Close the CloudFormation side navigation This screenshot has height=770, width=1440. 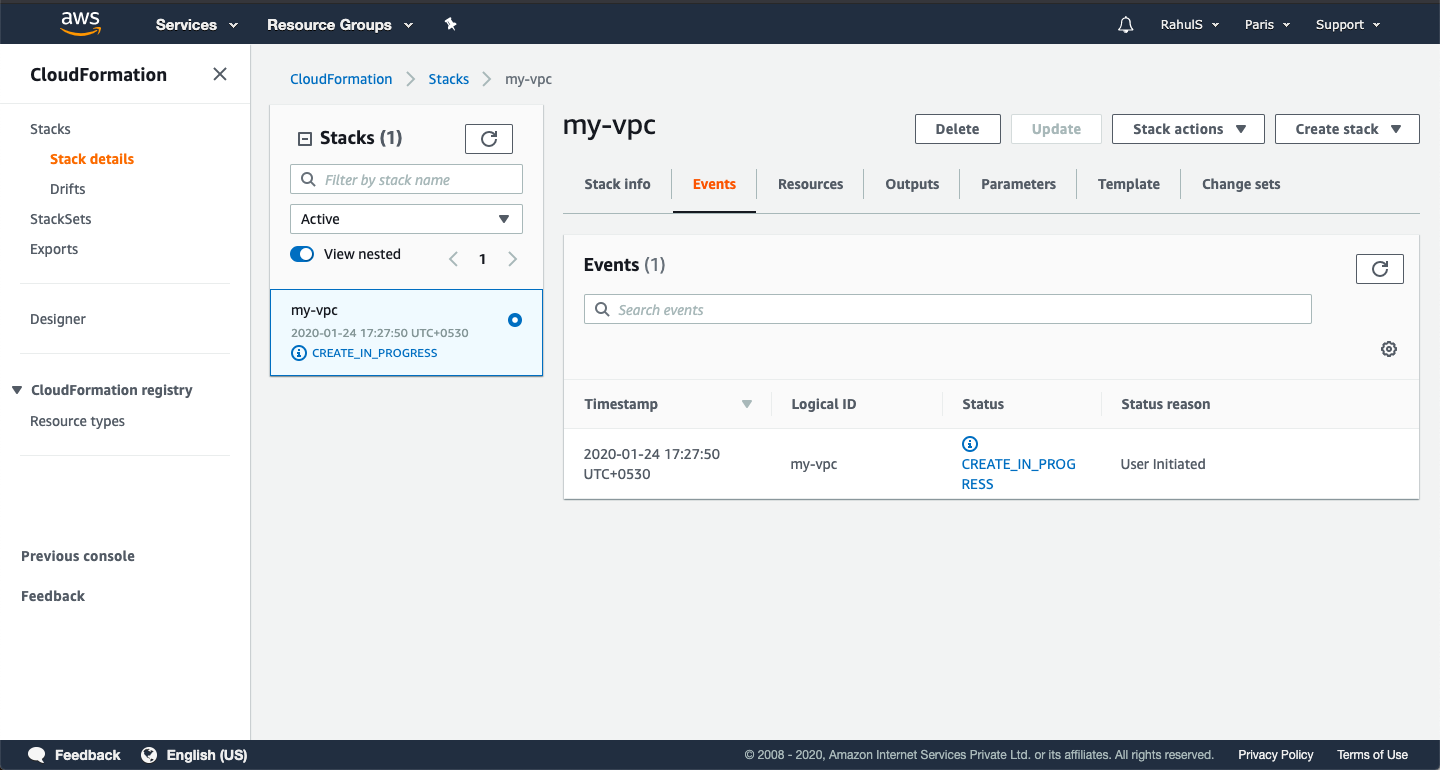(x=219, y=73)
